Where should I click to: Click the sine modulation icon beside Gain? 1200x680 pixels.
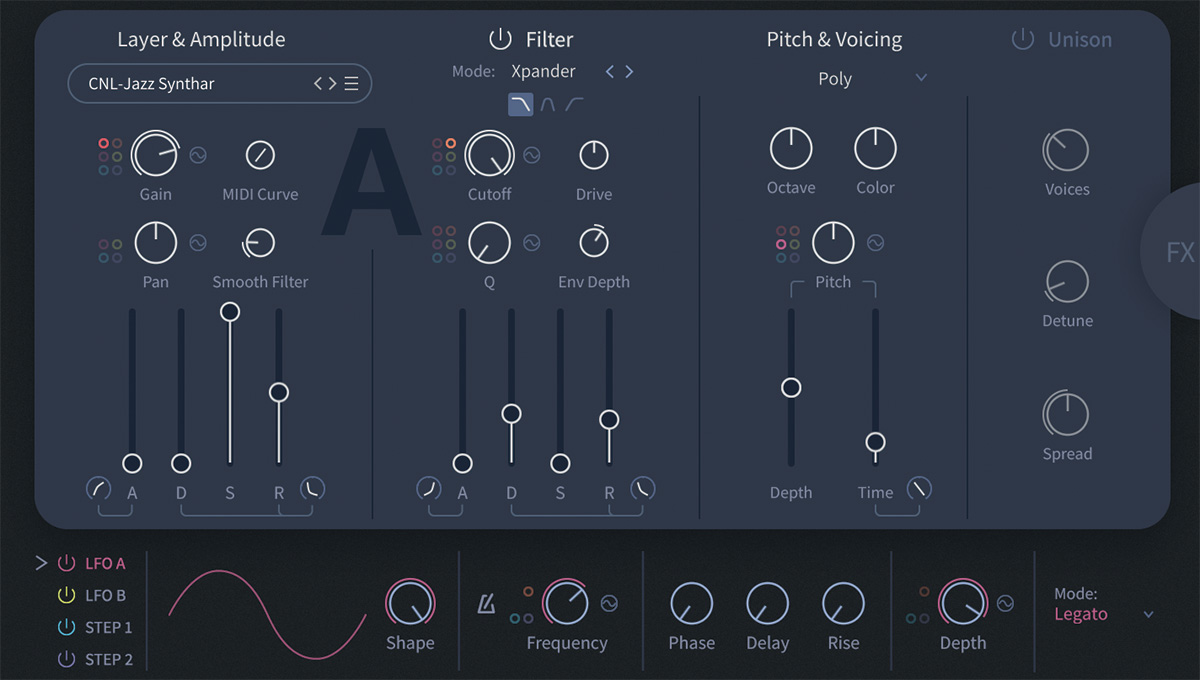(198, 155)
